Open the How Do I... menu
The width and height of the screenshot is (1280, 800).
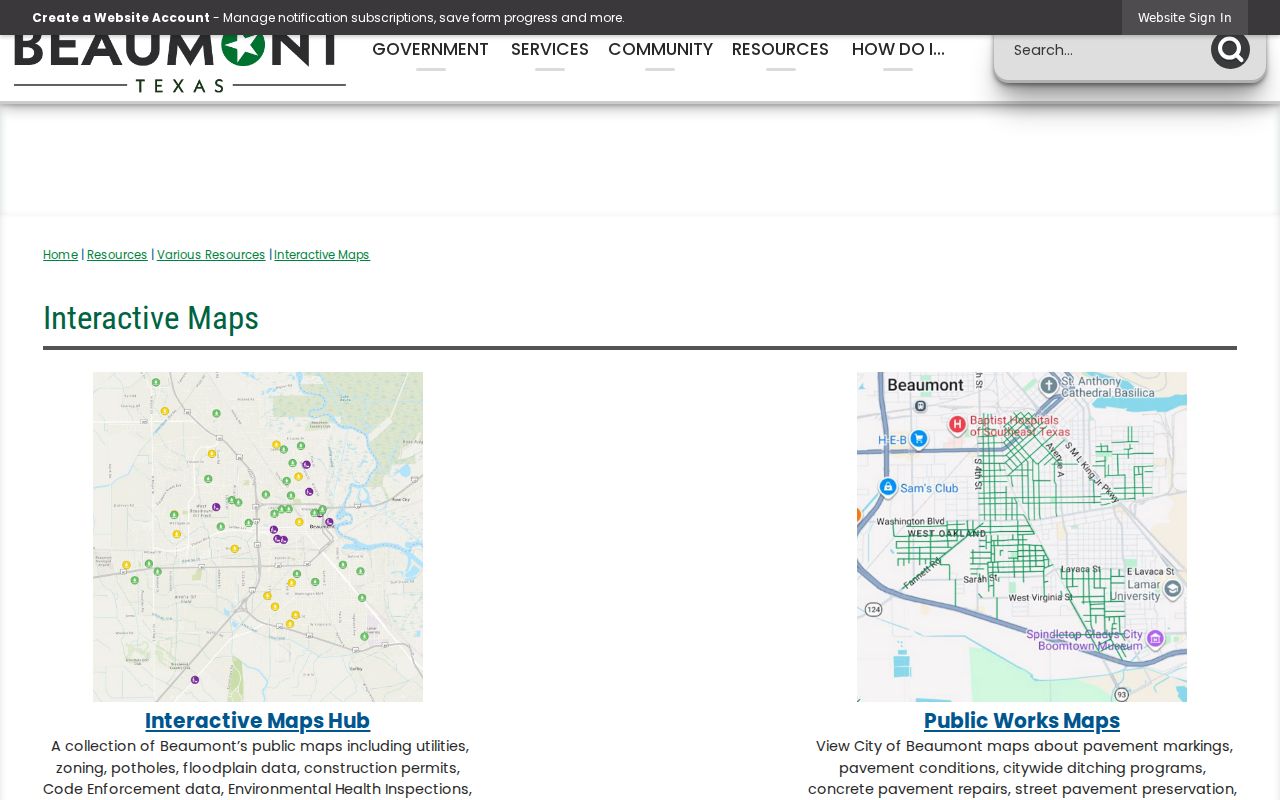coord(898,50)
